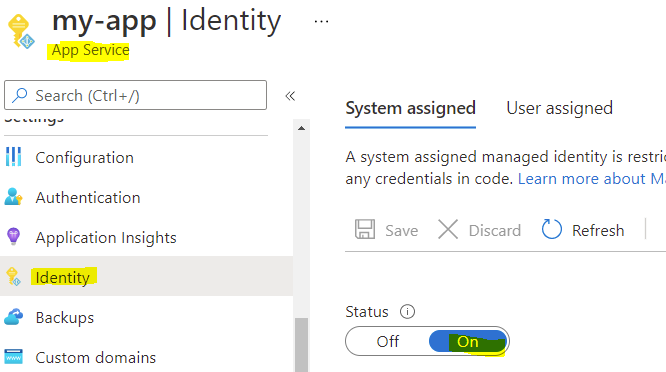Click the Authentication person icon
Viewport: 666px width, 372px height.
tap(13, 197)
